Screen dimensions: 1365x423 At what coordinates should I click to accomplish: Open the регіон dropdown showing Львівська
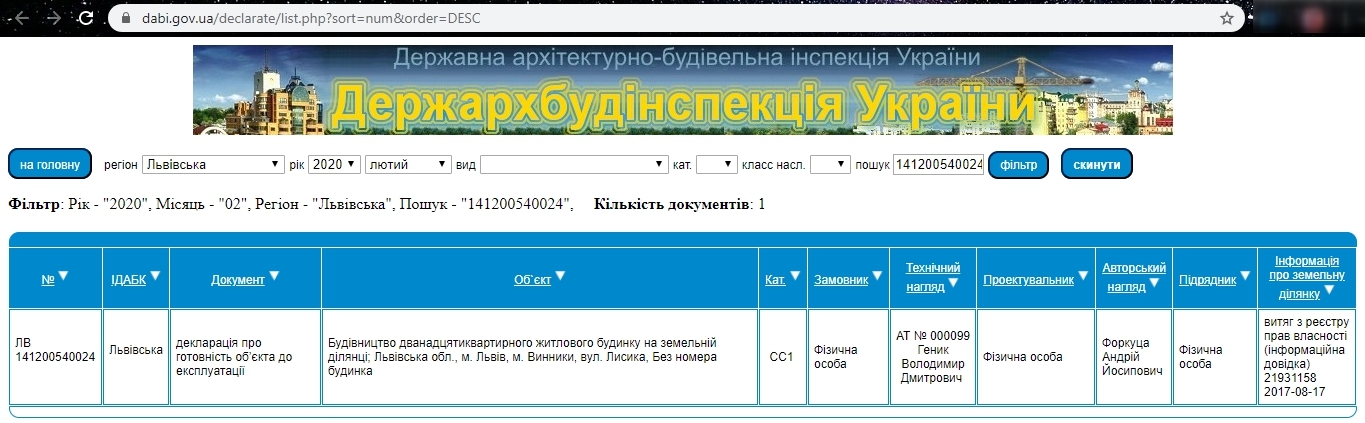pos(213,164)
